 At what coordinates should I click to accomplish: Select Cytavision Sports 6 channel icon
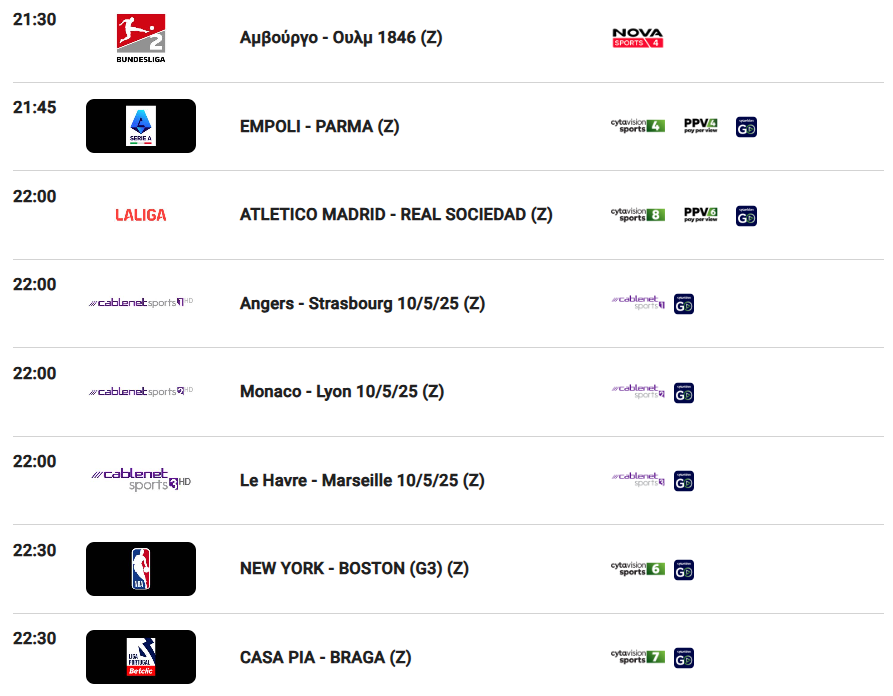pyautogui.click(x=637, y=568)
